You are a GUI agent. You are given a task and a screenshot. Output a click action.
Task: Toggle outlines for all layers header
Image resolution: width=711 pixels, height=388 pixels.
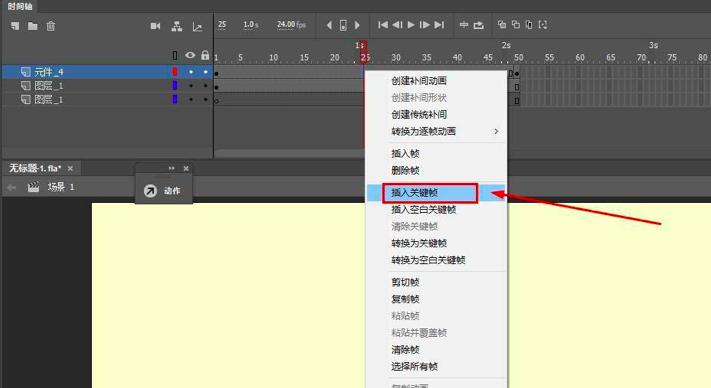point(175,55)
